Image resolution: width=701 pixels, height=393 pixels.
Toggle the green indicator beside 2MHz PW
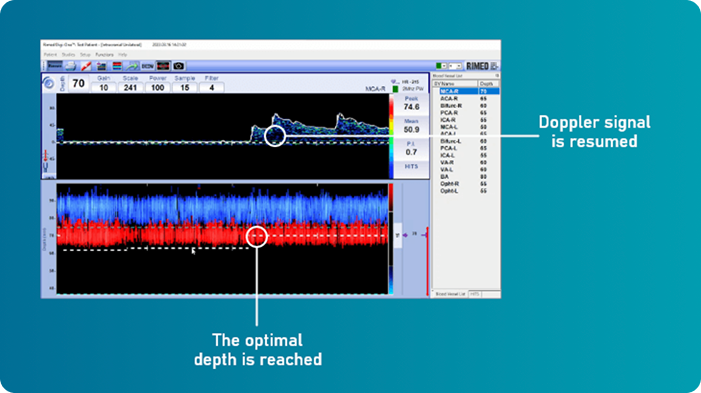tap(395, 89)
